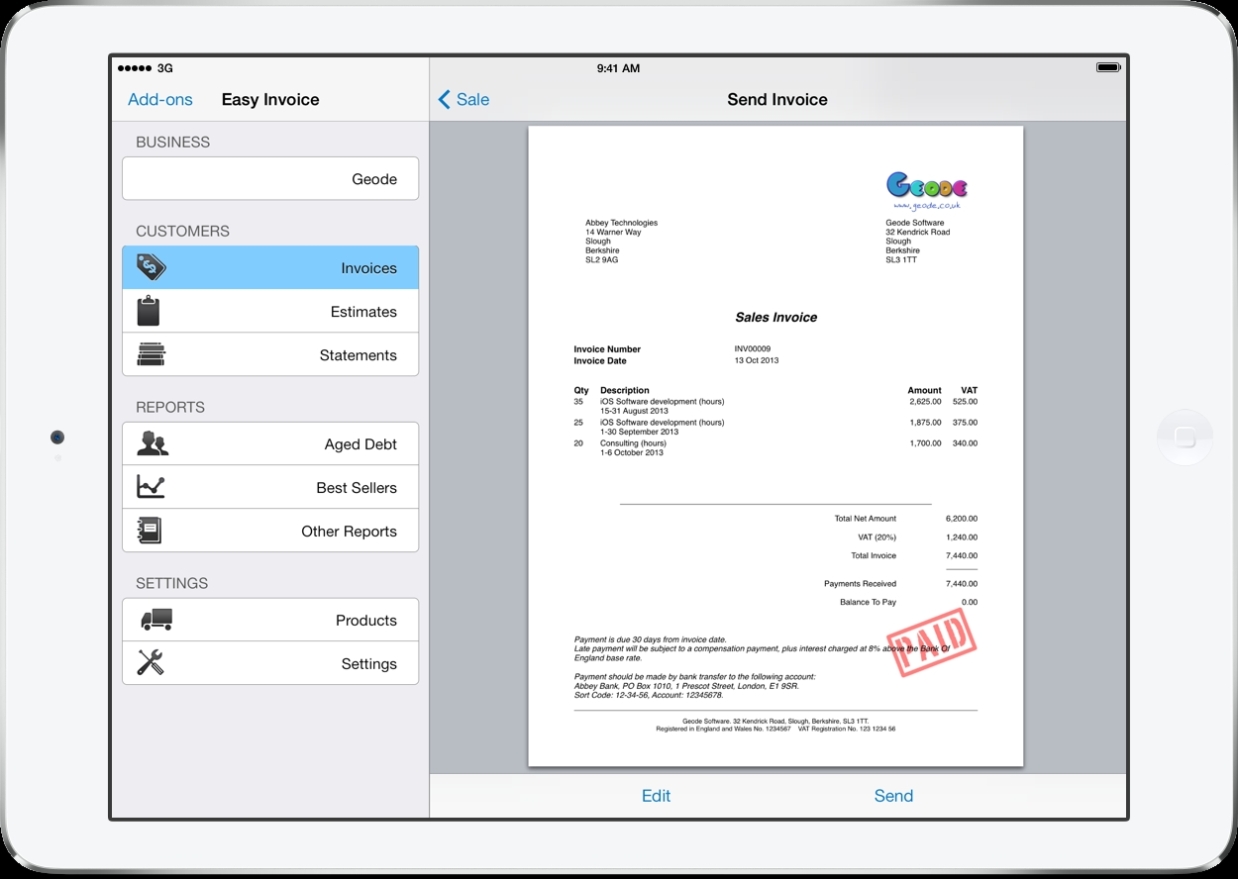Tap the Total Net Amount 6,200.00
The width and height of the screenshot is (1238, 879).
click(961, 519)
